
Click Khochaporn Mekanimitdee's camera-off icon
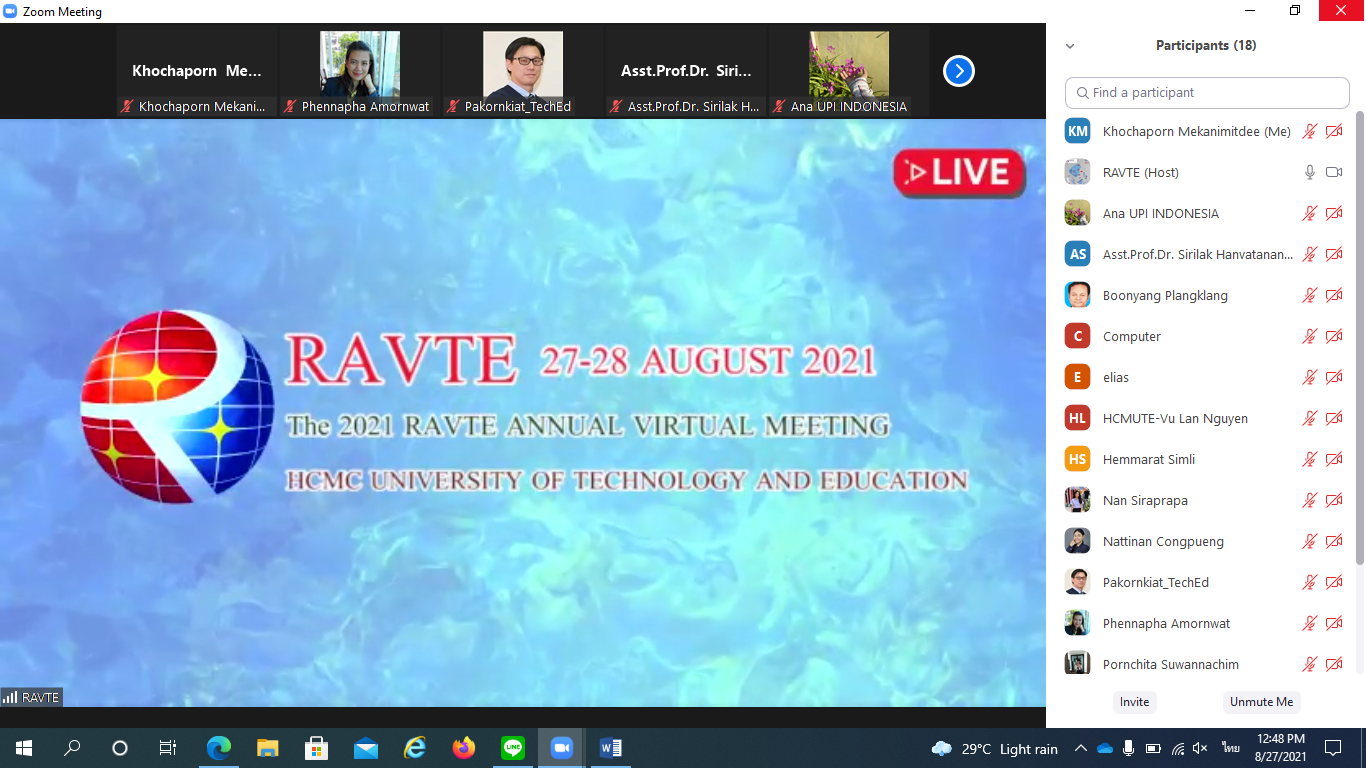click(x=1334, y=131)
